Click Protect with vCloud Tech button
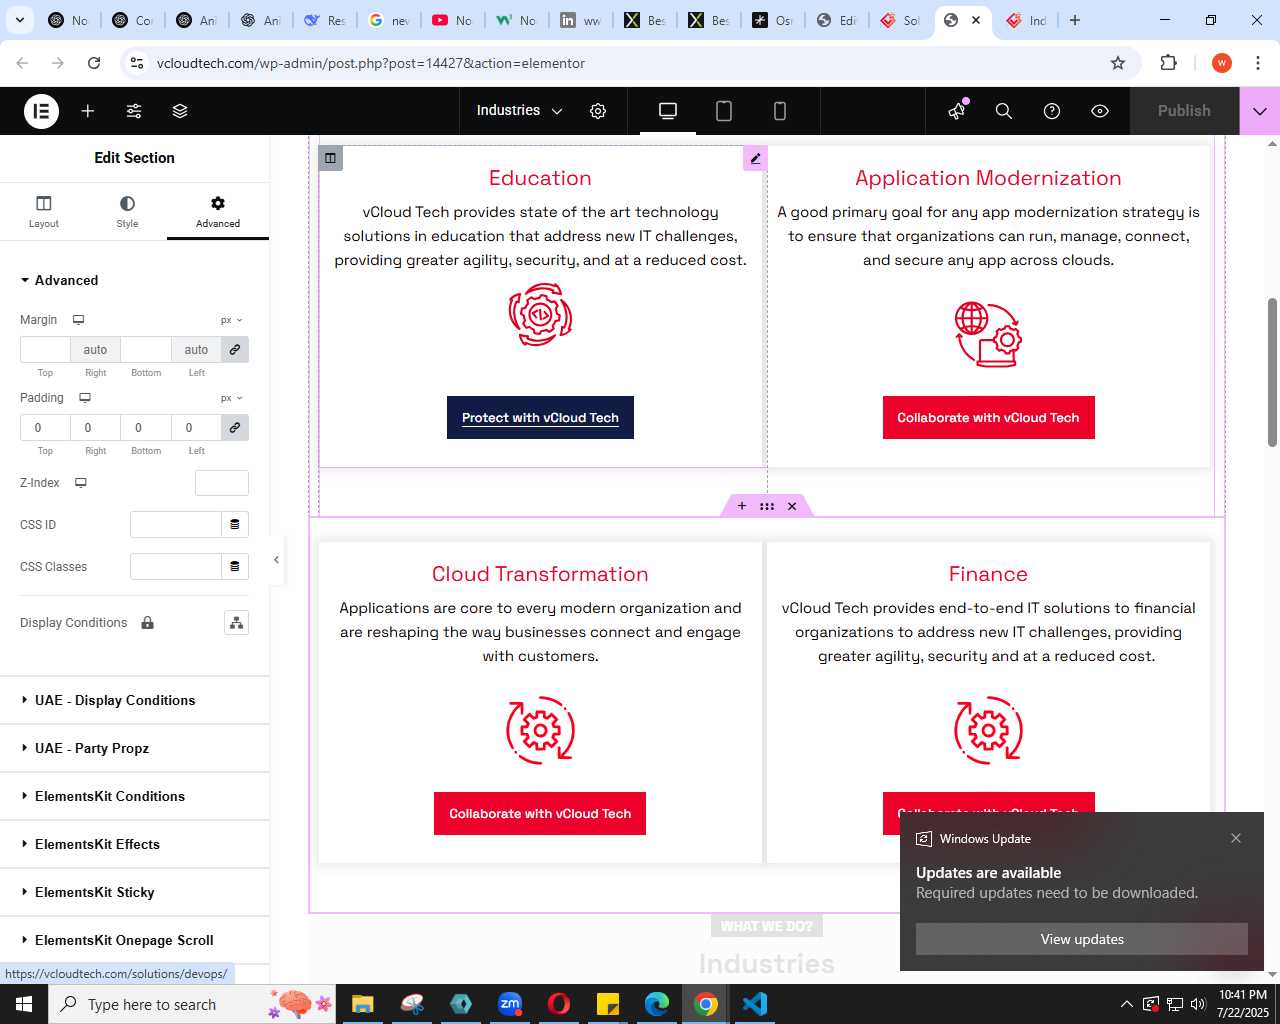Viewport: 1280px width, 1024px height. click(x=540, y=417)
